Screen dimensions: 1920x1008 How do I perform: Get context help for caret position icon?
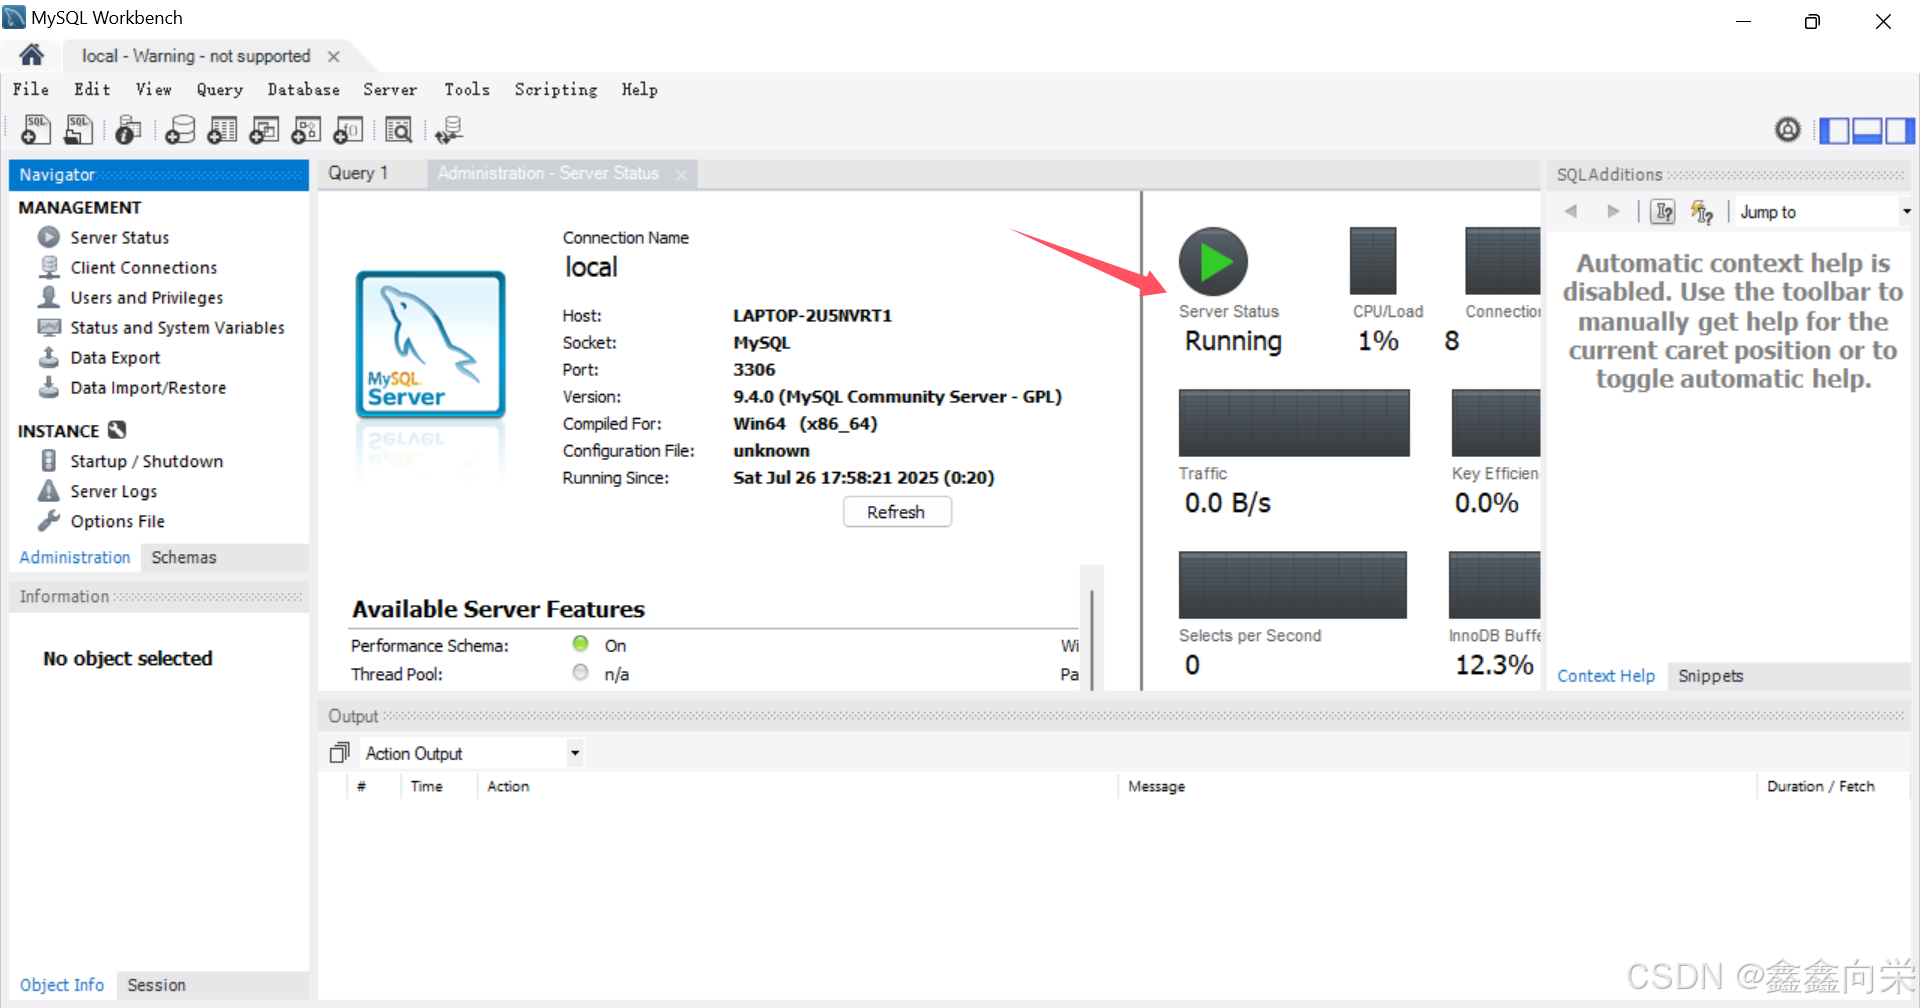click(x=1663, y=211)
